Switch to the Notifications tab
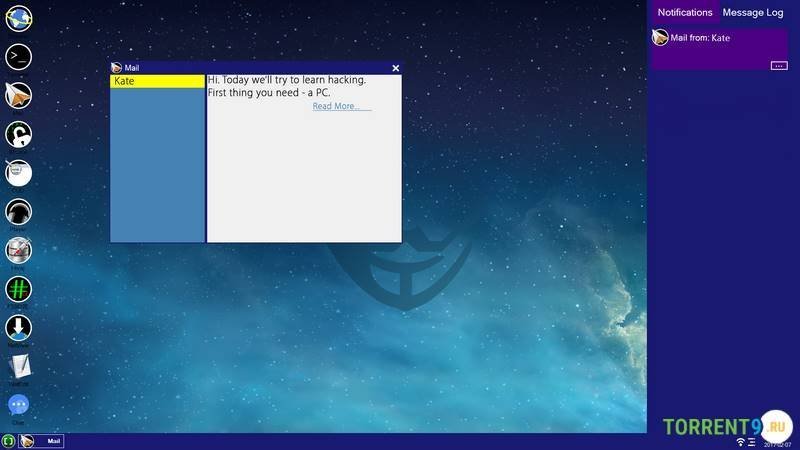Image resolution: width=800 pixels, height=450 pixels. (x=684, y=13)
